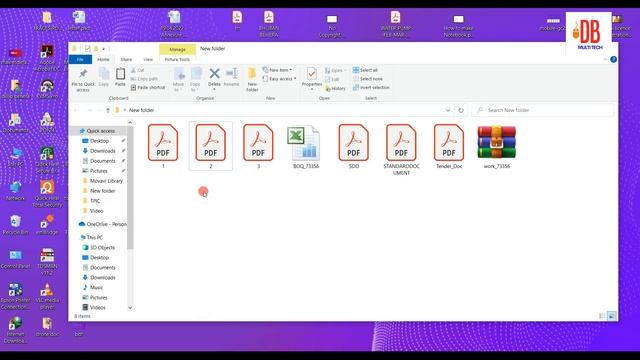Click Invert selection in ribbon
The image size is (640, 360).
tap(371, 87)
